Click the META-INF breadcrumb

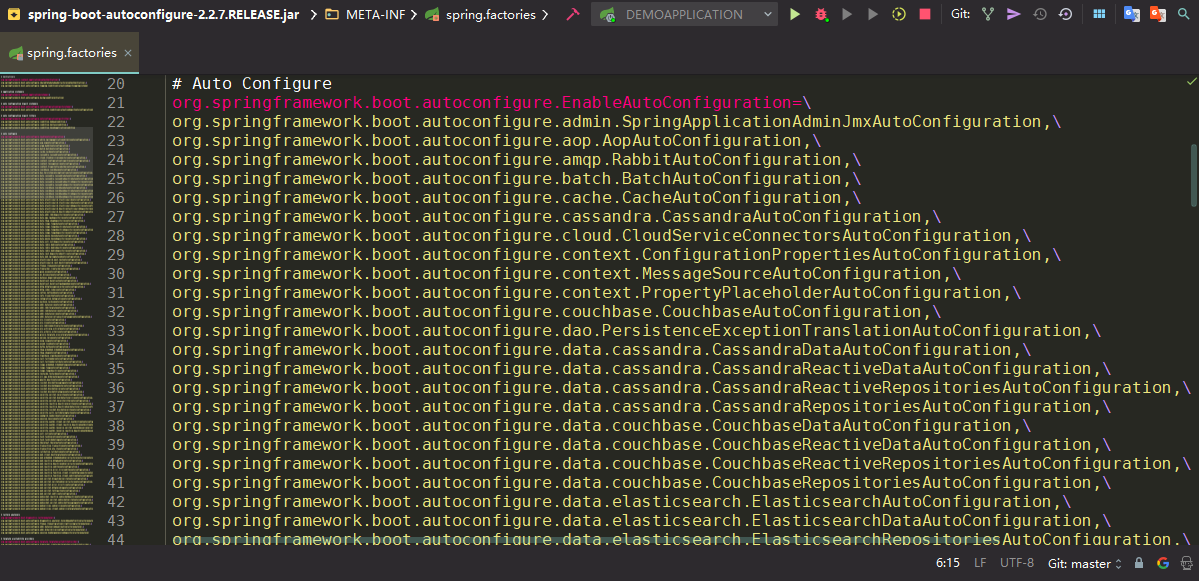(366, 15)
